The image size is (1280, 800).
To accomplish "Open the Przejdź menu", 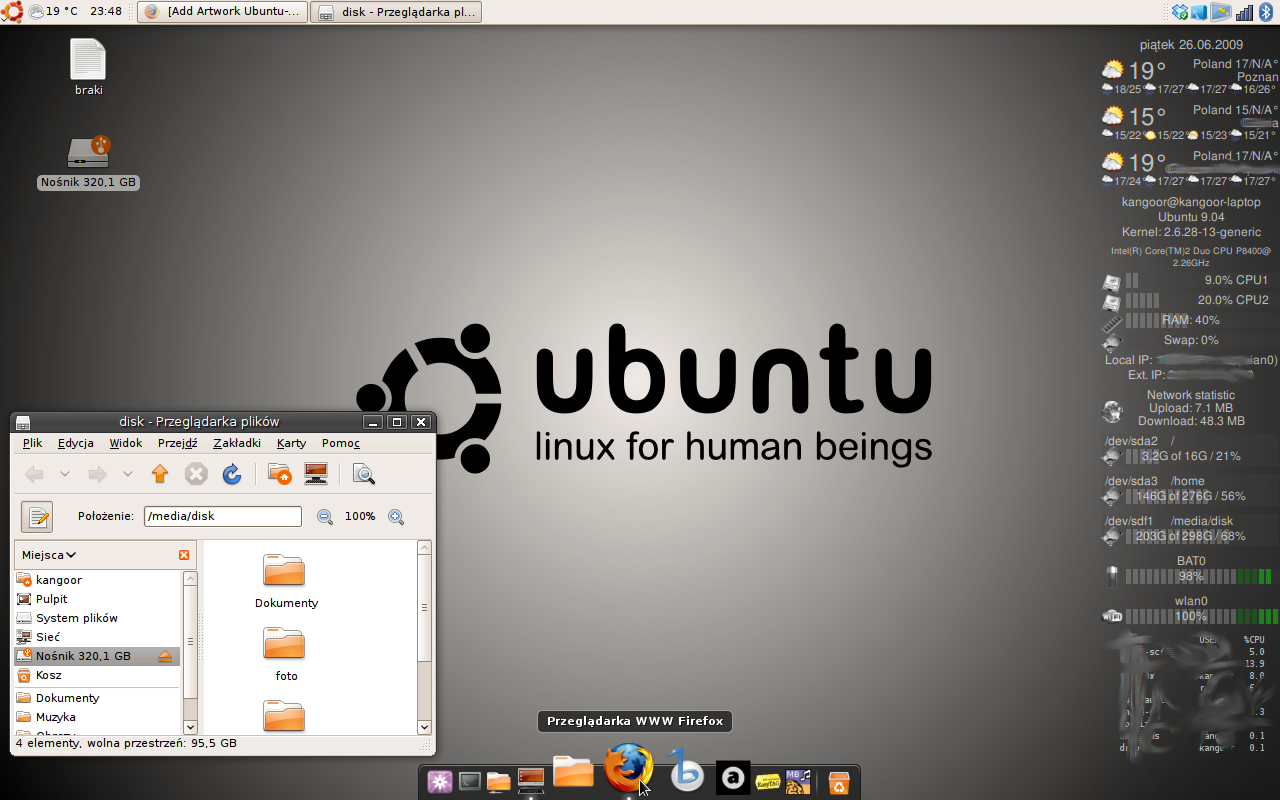I will pyautogui.click(x=178, y=443).
